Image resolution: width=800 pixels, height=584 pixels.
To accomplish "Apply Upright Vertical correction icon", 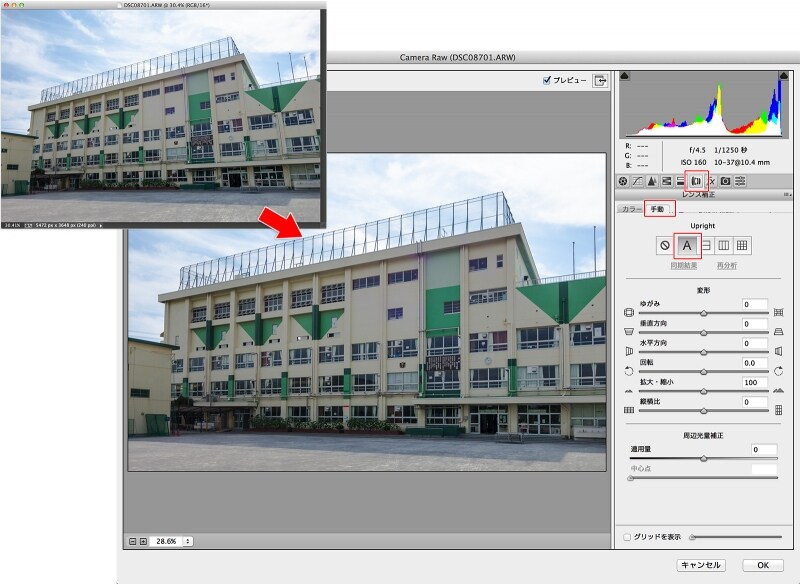I will tap(723, 245).
